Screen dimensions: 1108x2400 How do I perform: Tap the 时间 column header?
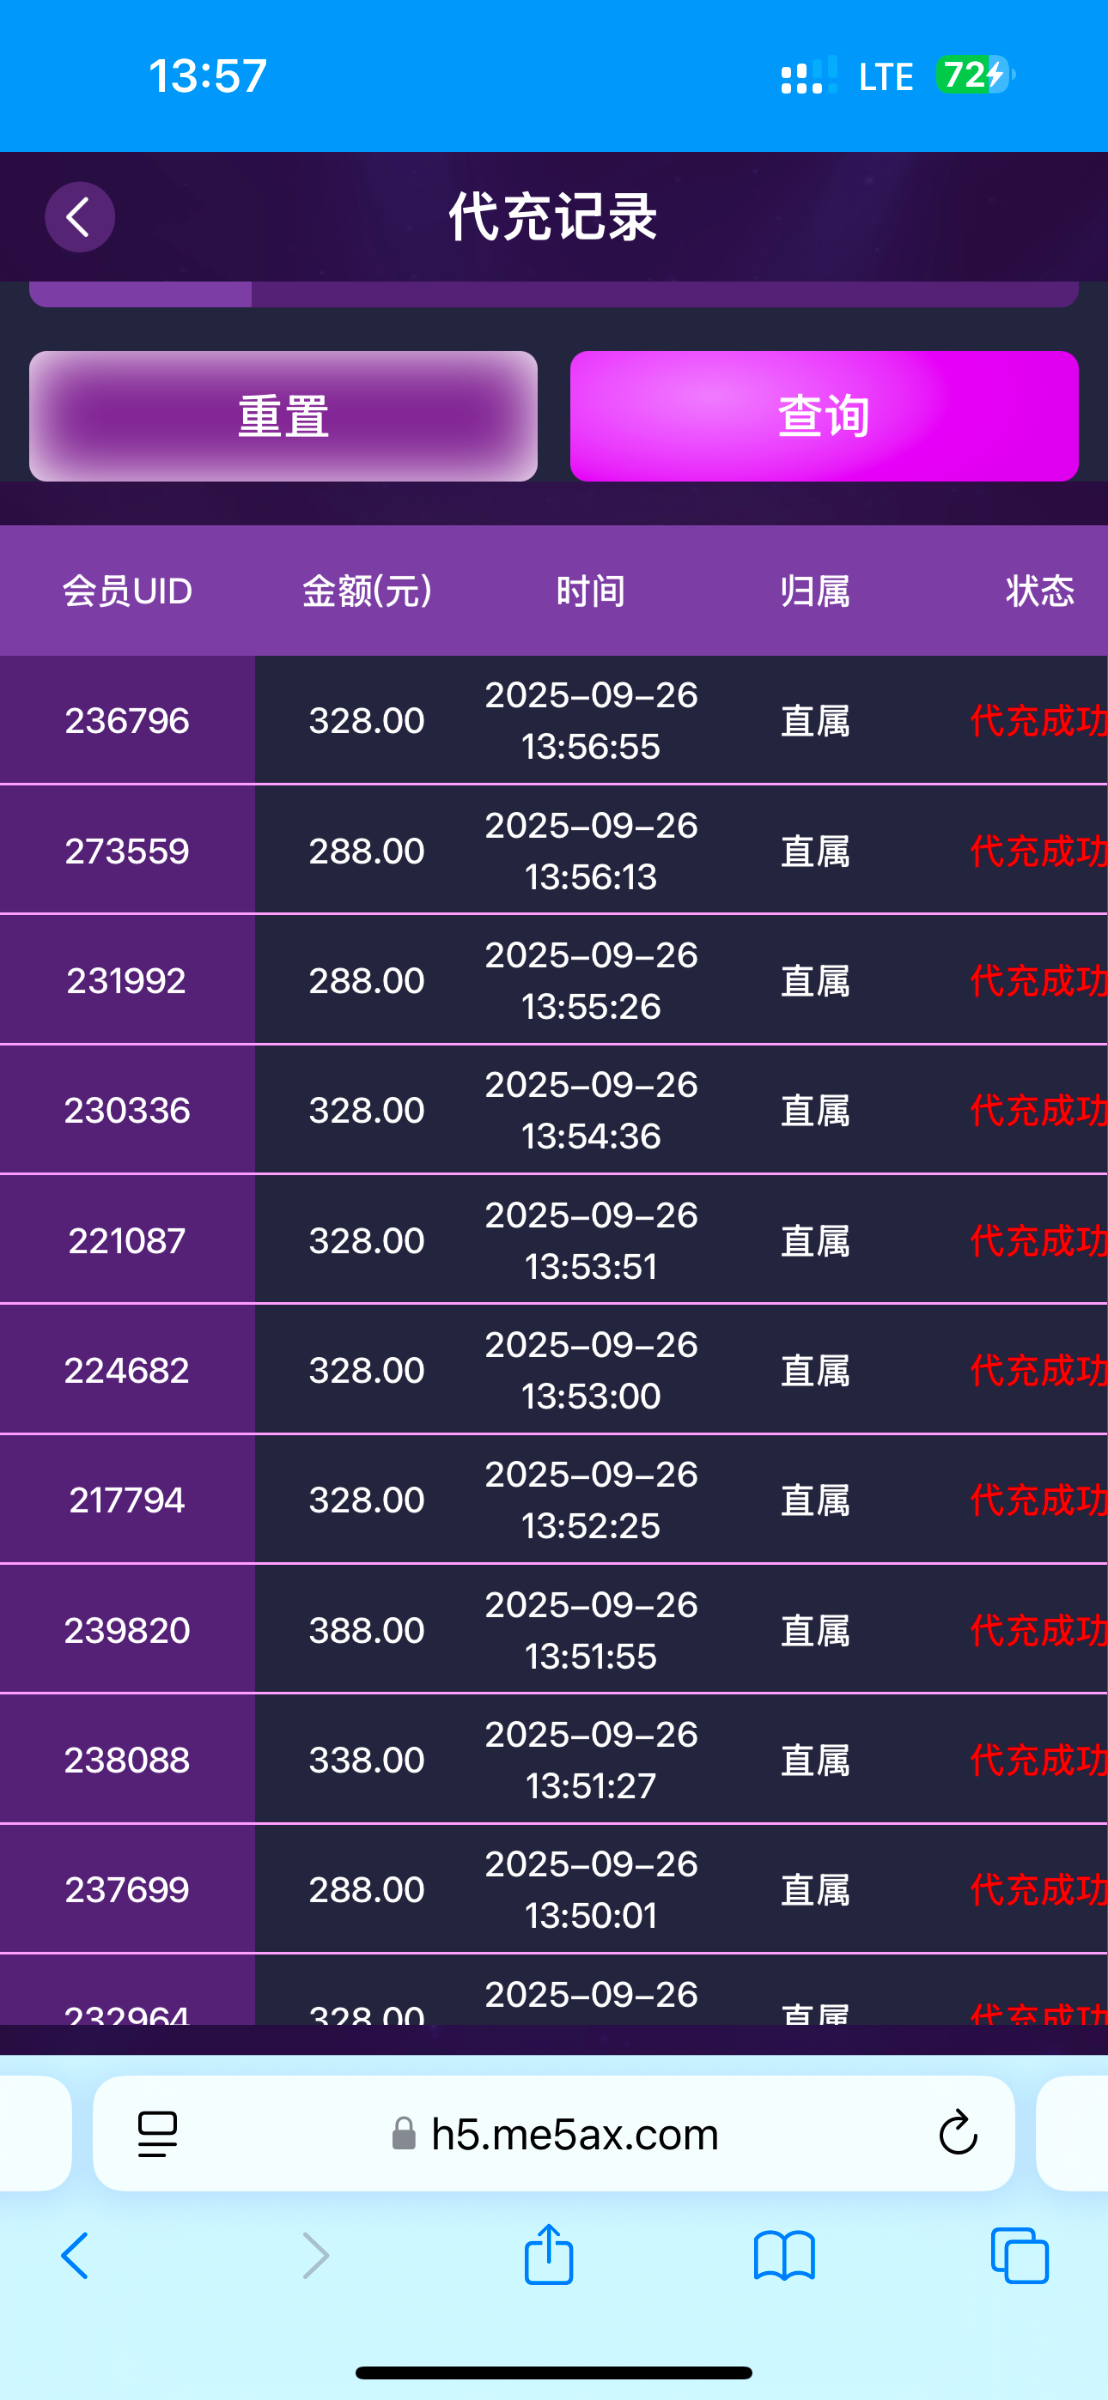click(x=591, y=591)
